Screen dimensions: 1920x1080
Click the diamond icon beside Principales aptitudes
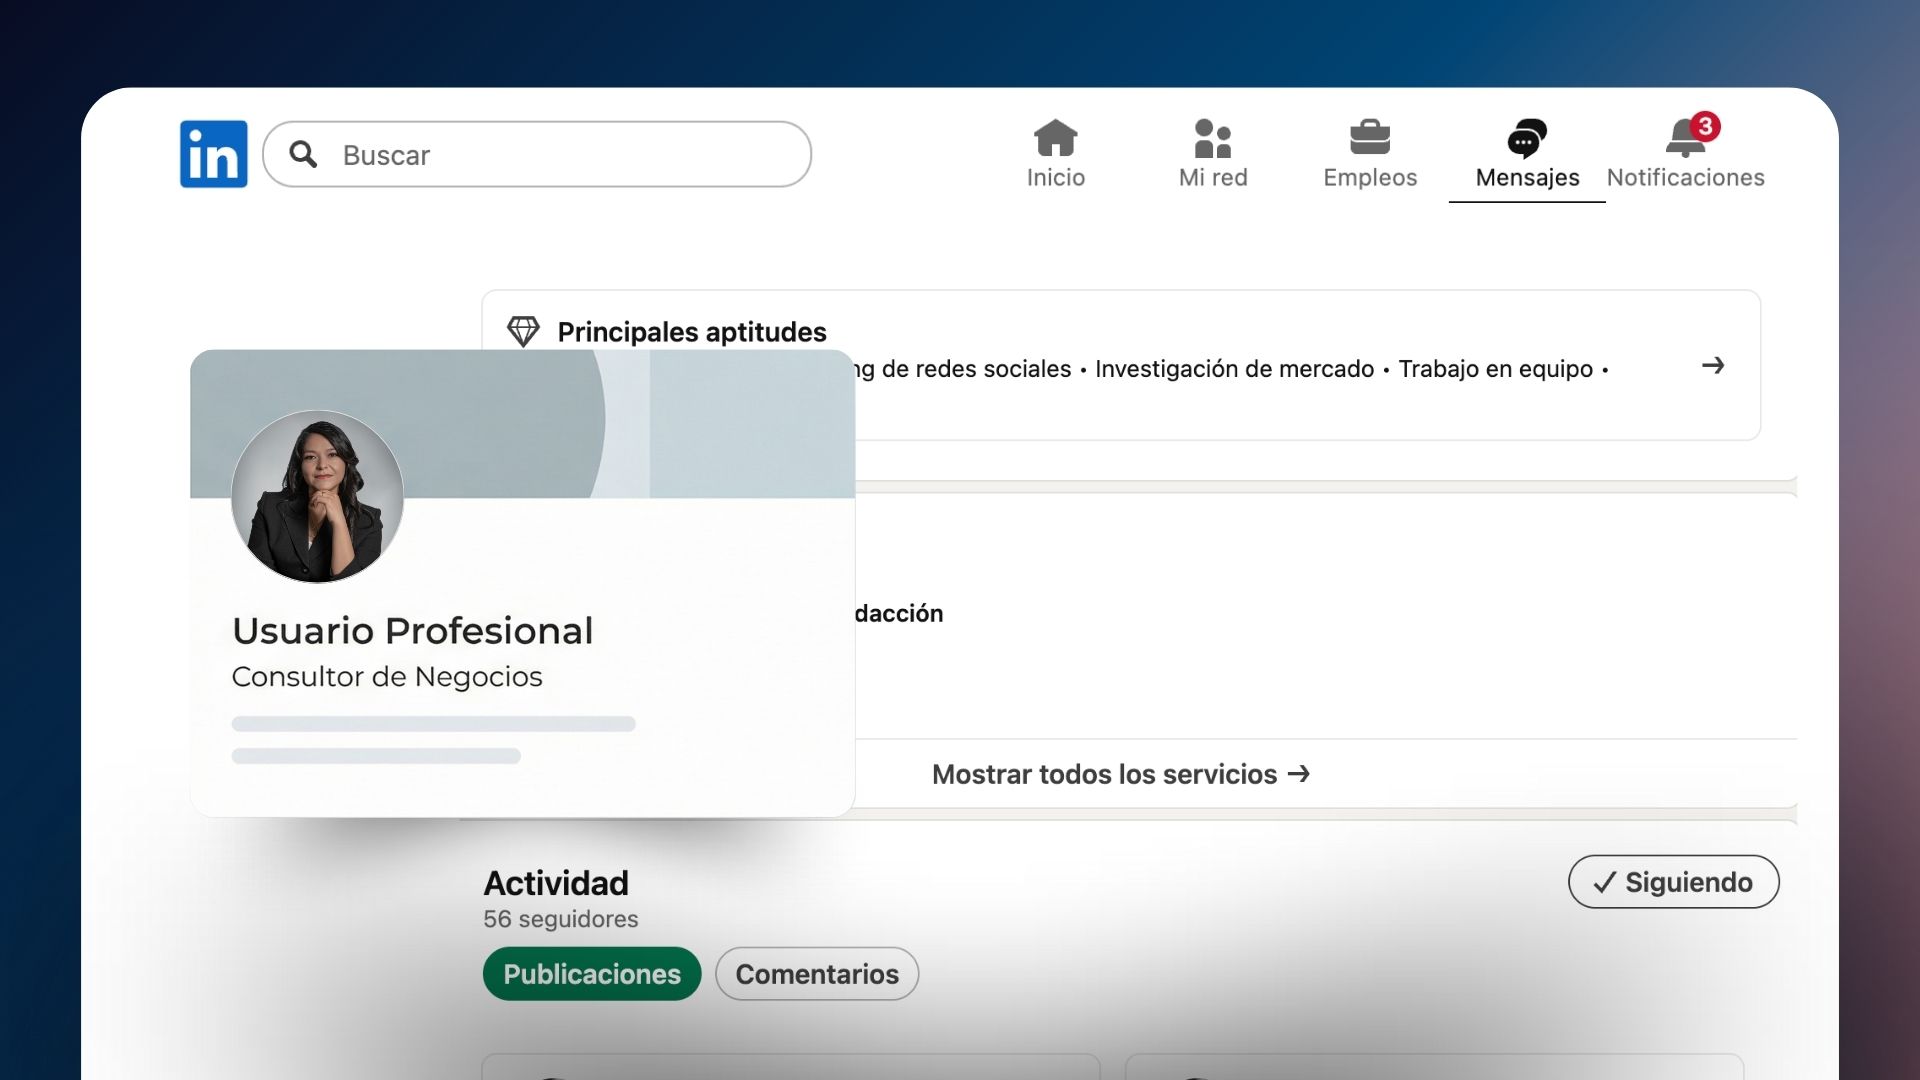tap(523, 331)
